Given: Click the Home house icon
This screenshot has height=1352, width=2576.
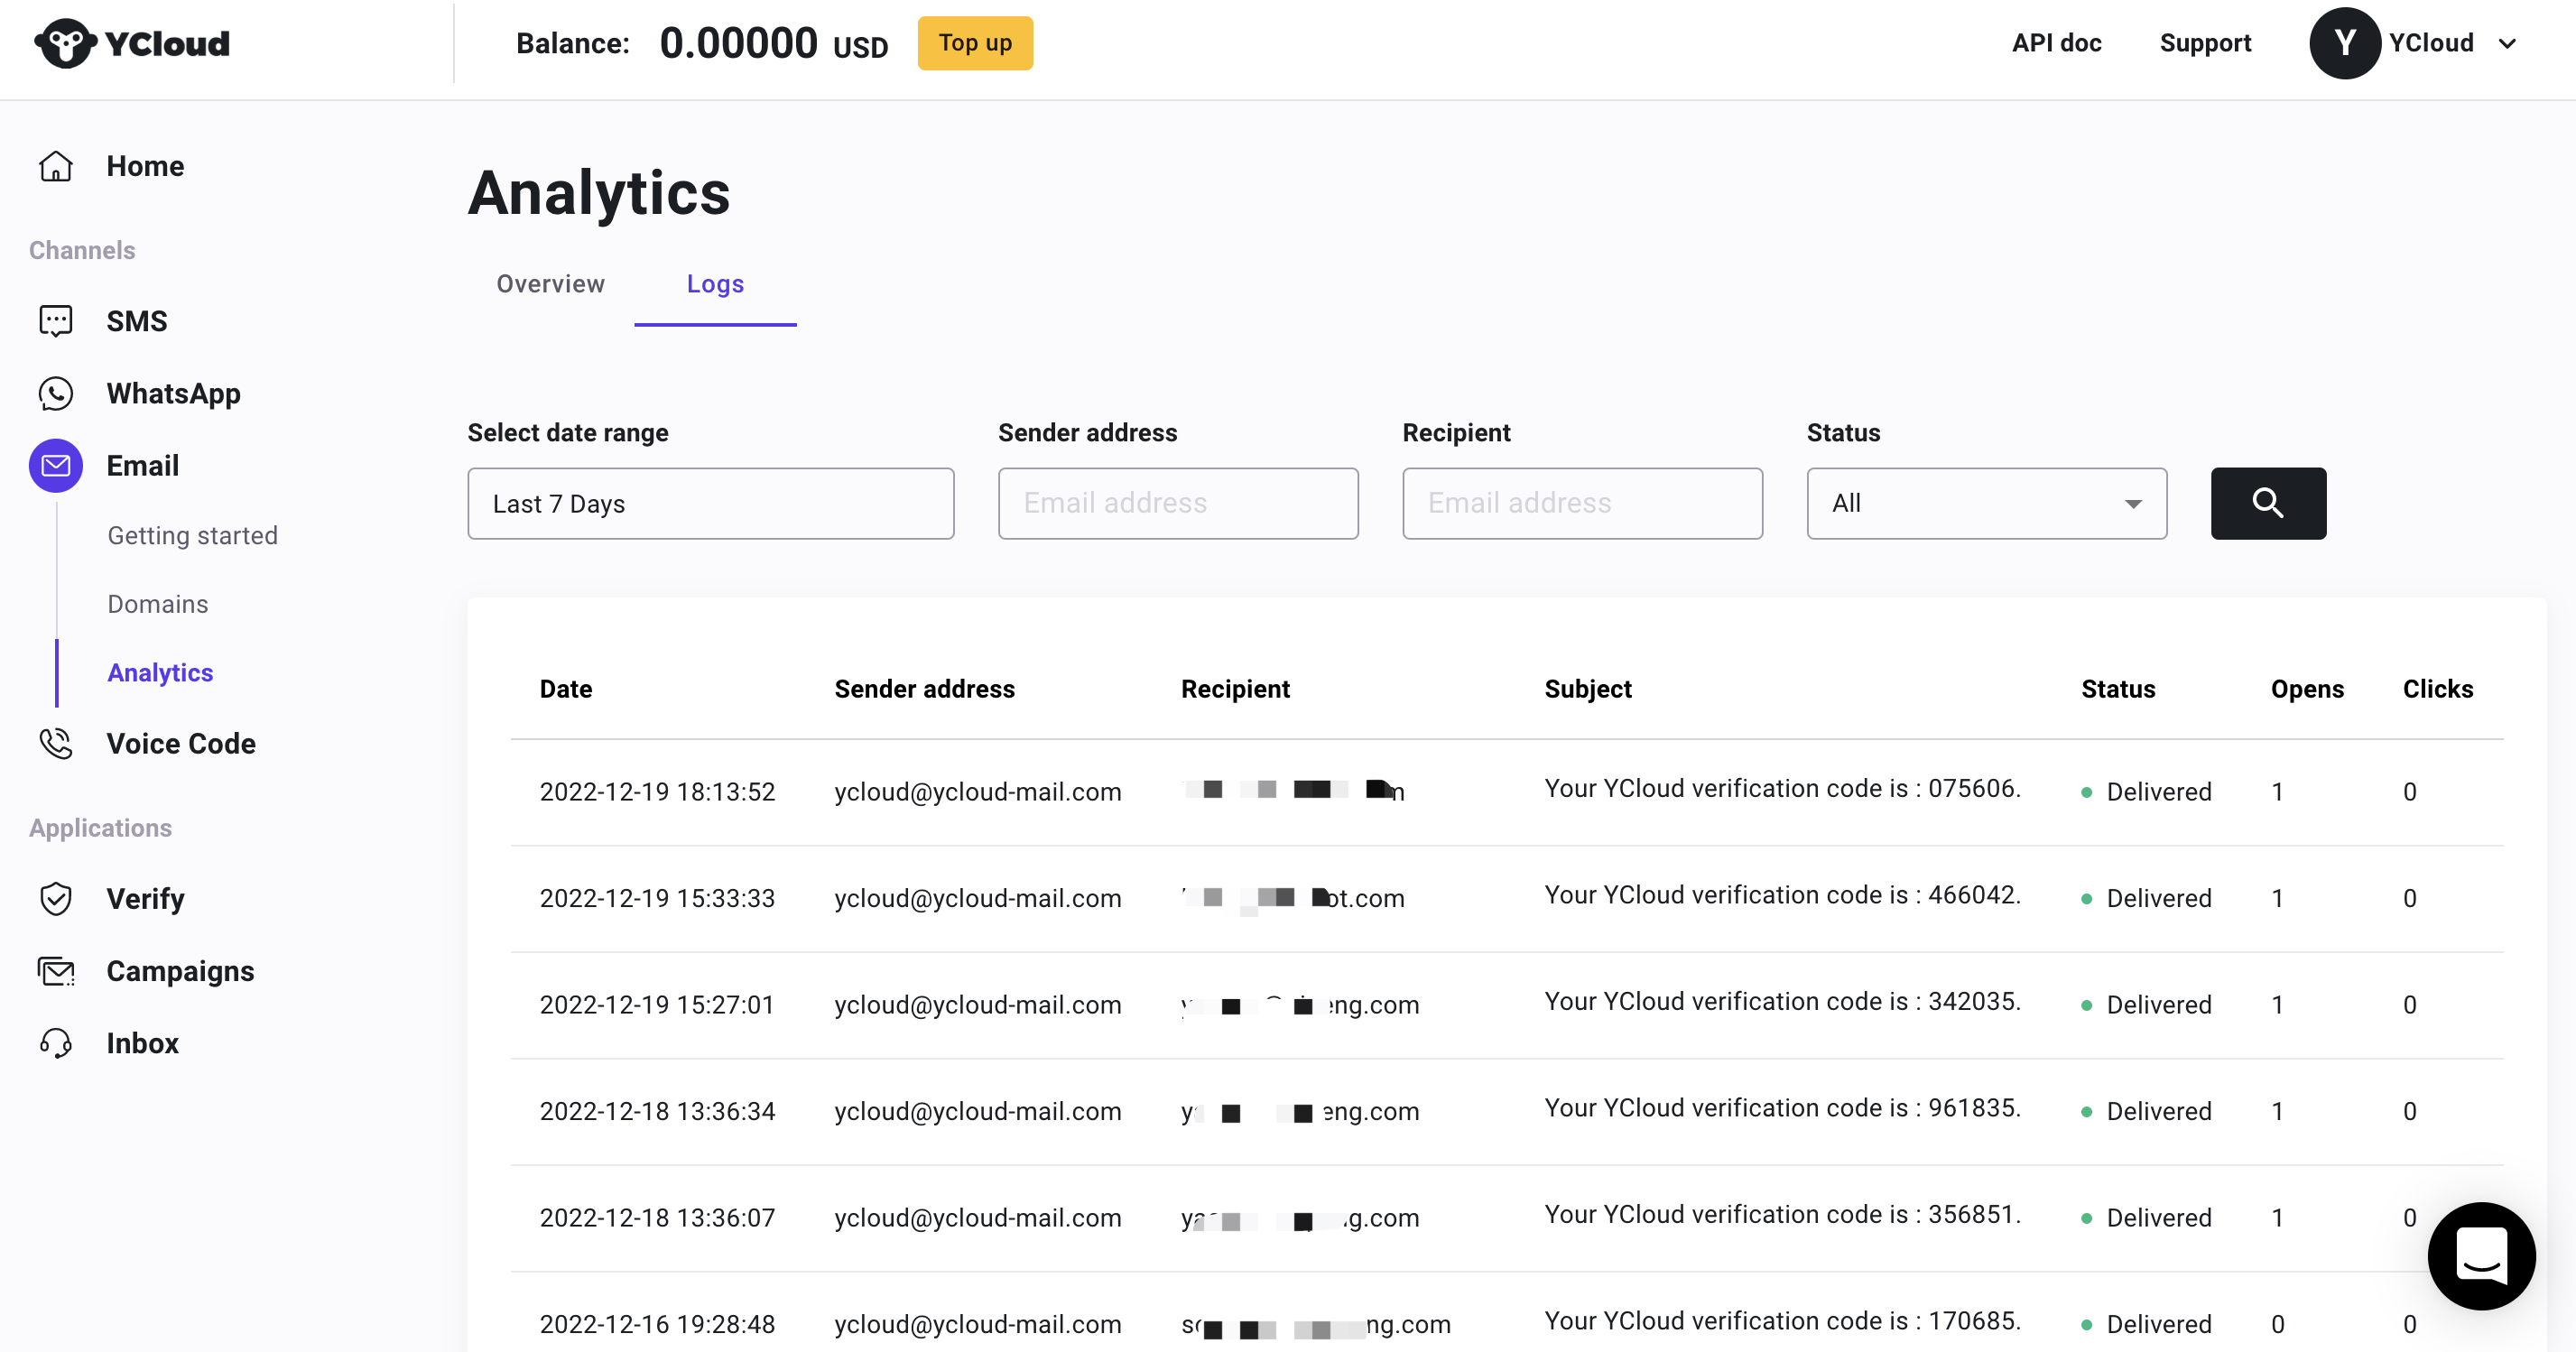Looking at the screenshot, I should 56,166.
